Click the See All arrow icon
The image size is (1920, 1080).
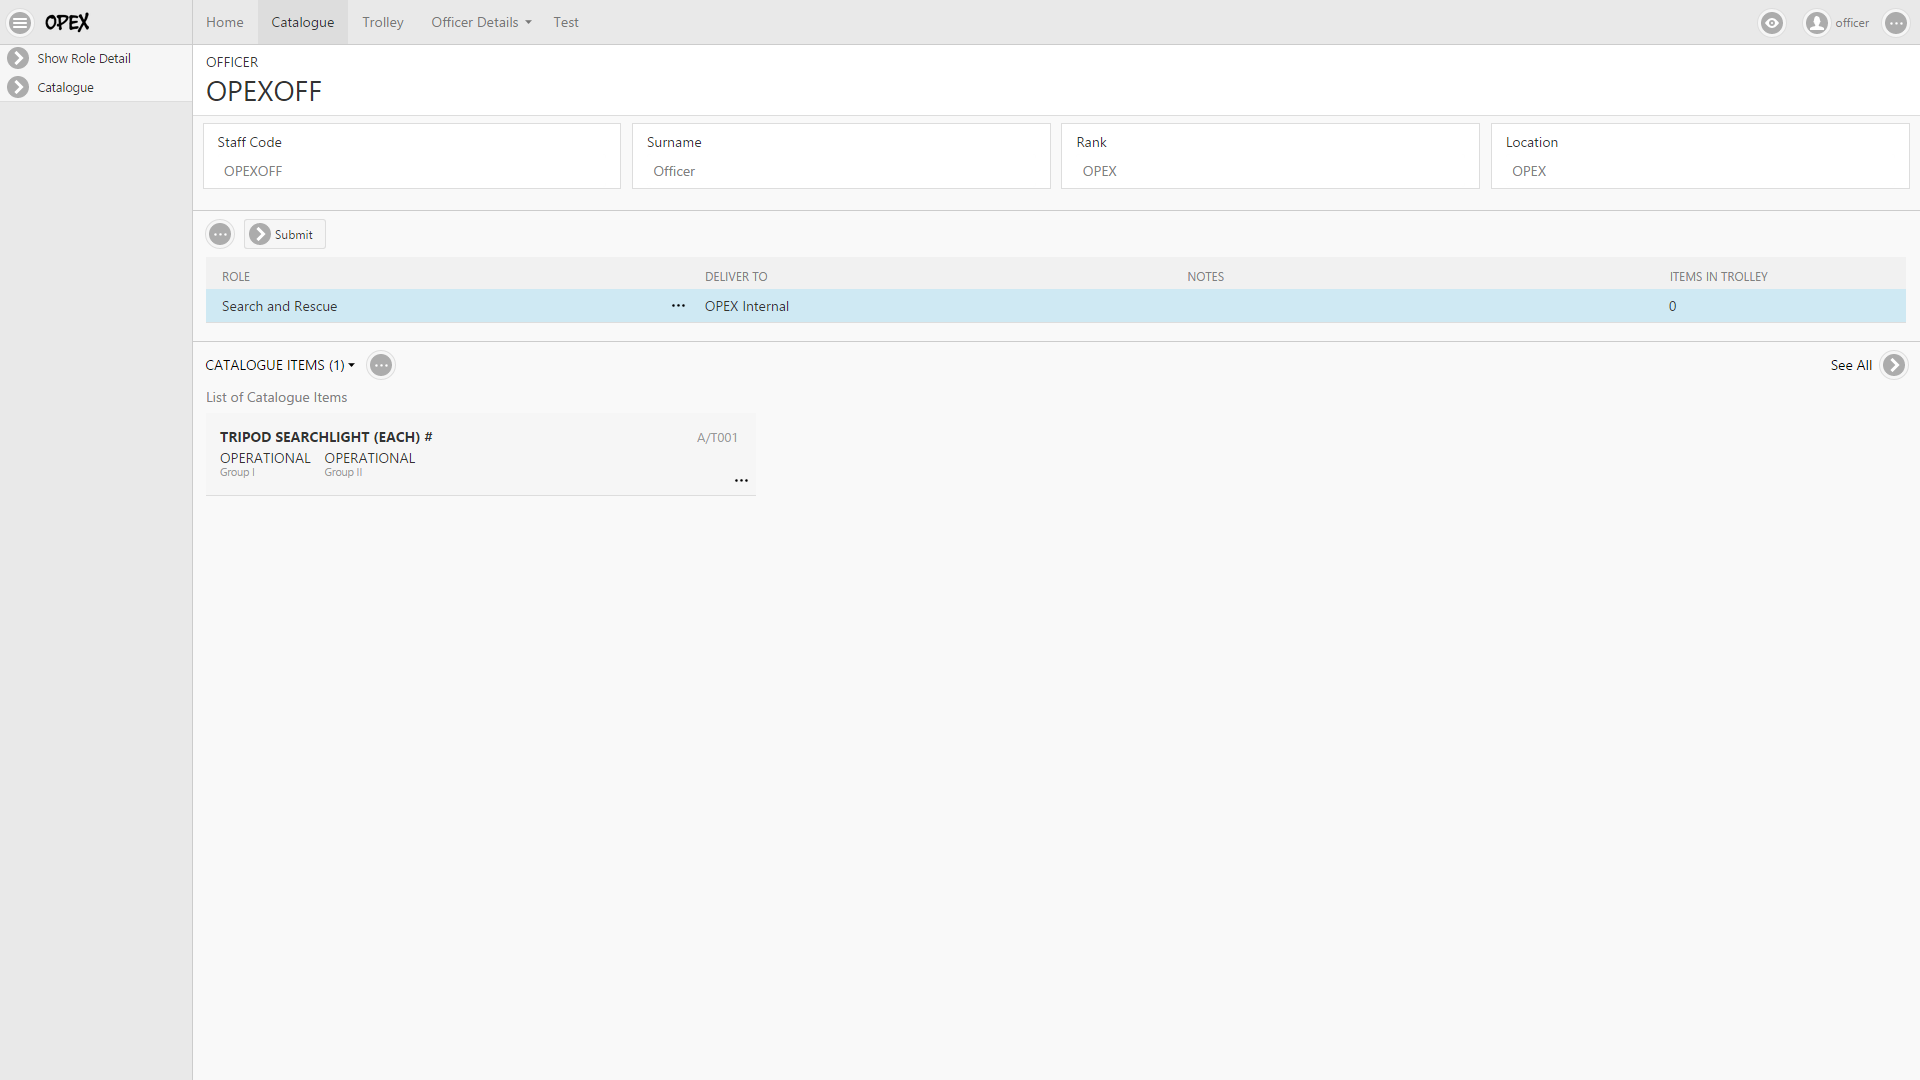[1894, 365]
